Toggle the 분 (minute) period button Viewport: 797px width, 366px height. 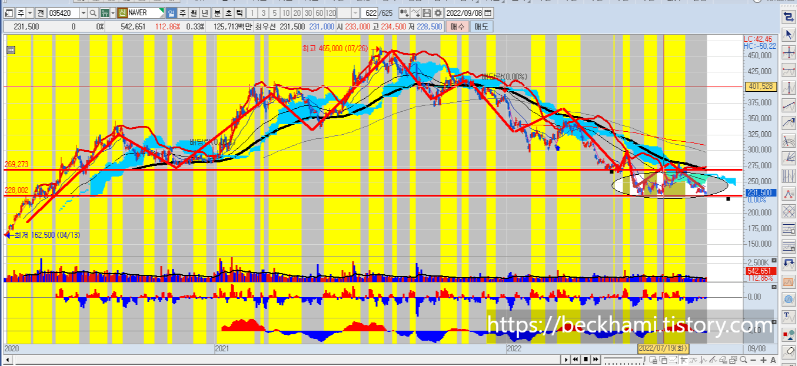pyautogui.click(x=217, y=13)
